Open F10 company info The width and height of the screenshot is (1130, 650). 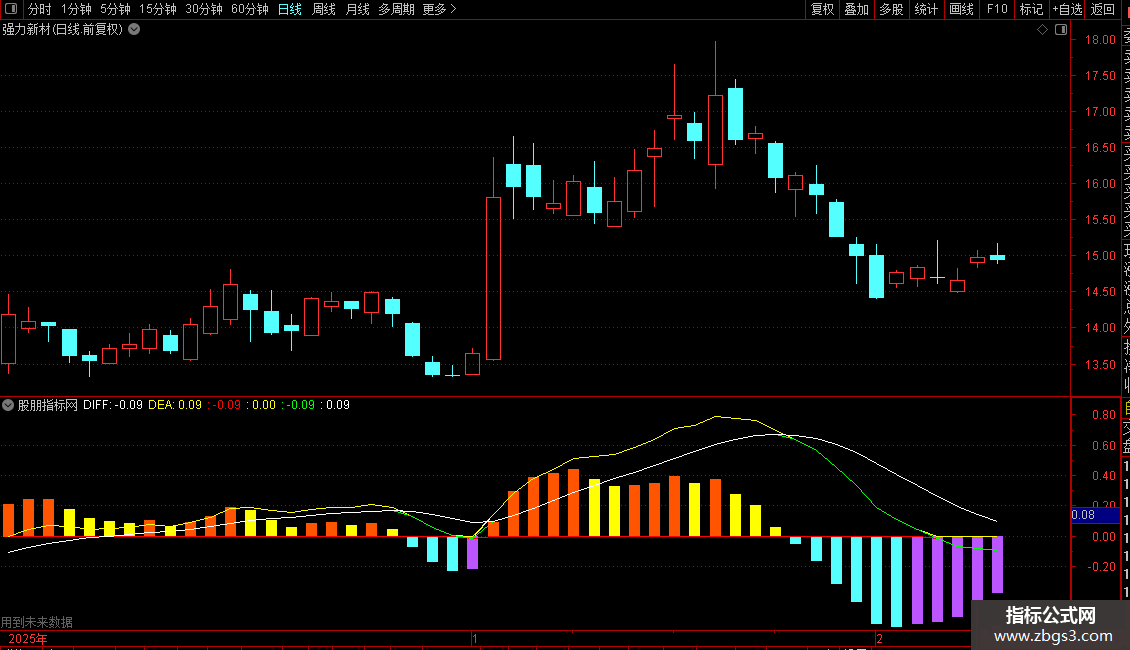[997, 9]
